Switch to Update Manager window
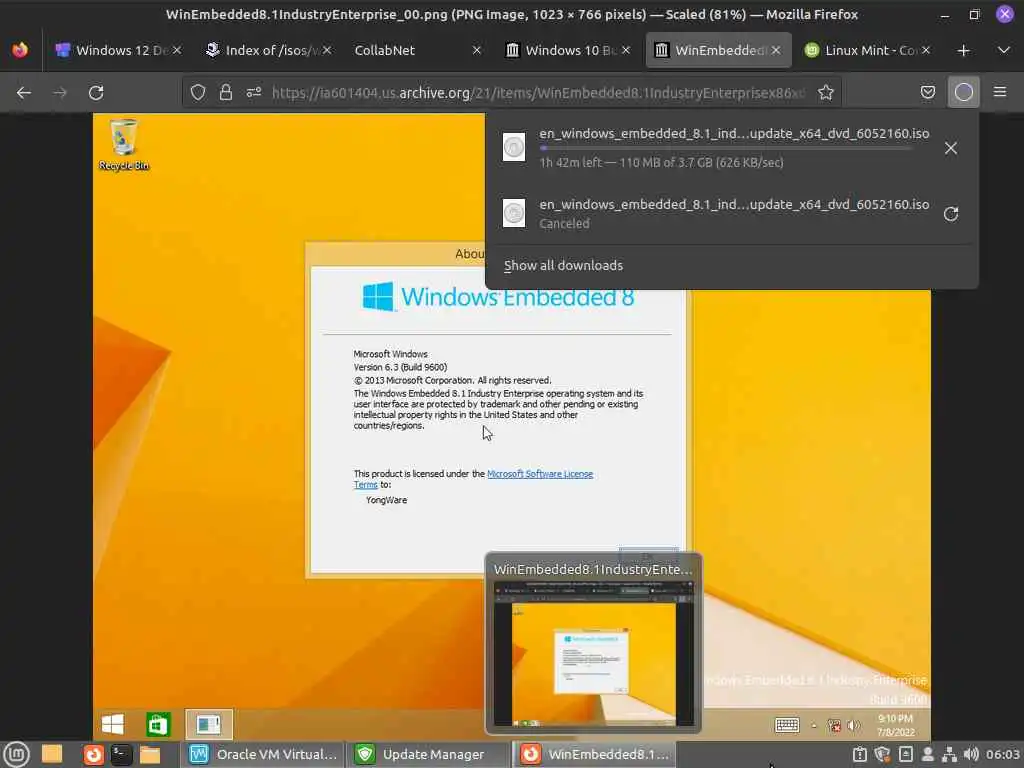The height and width of the screenshot is (768, 1024). coord(428,754)
